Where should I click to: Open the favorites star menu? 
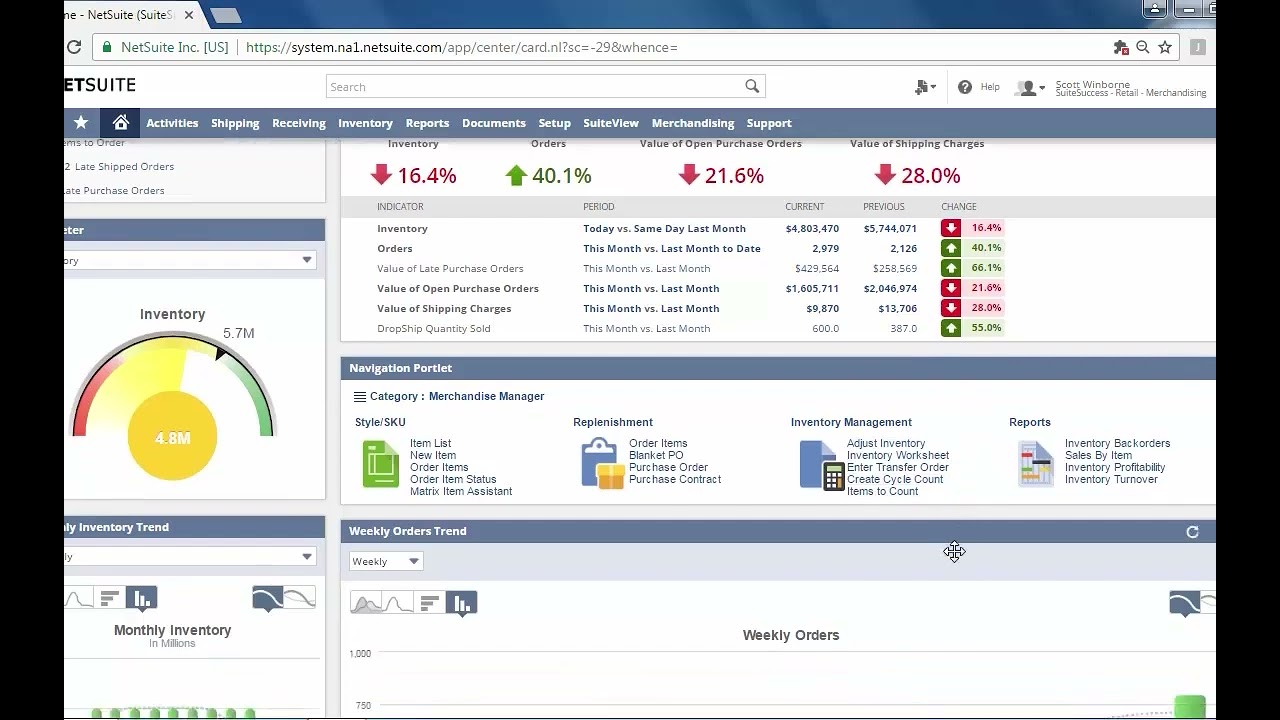81,122
